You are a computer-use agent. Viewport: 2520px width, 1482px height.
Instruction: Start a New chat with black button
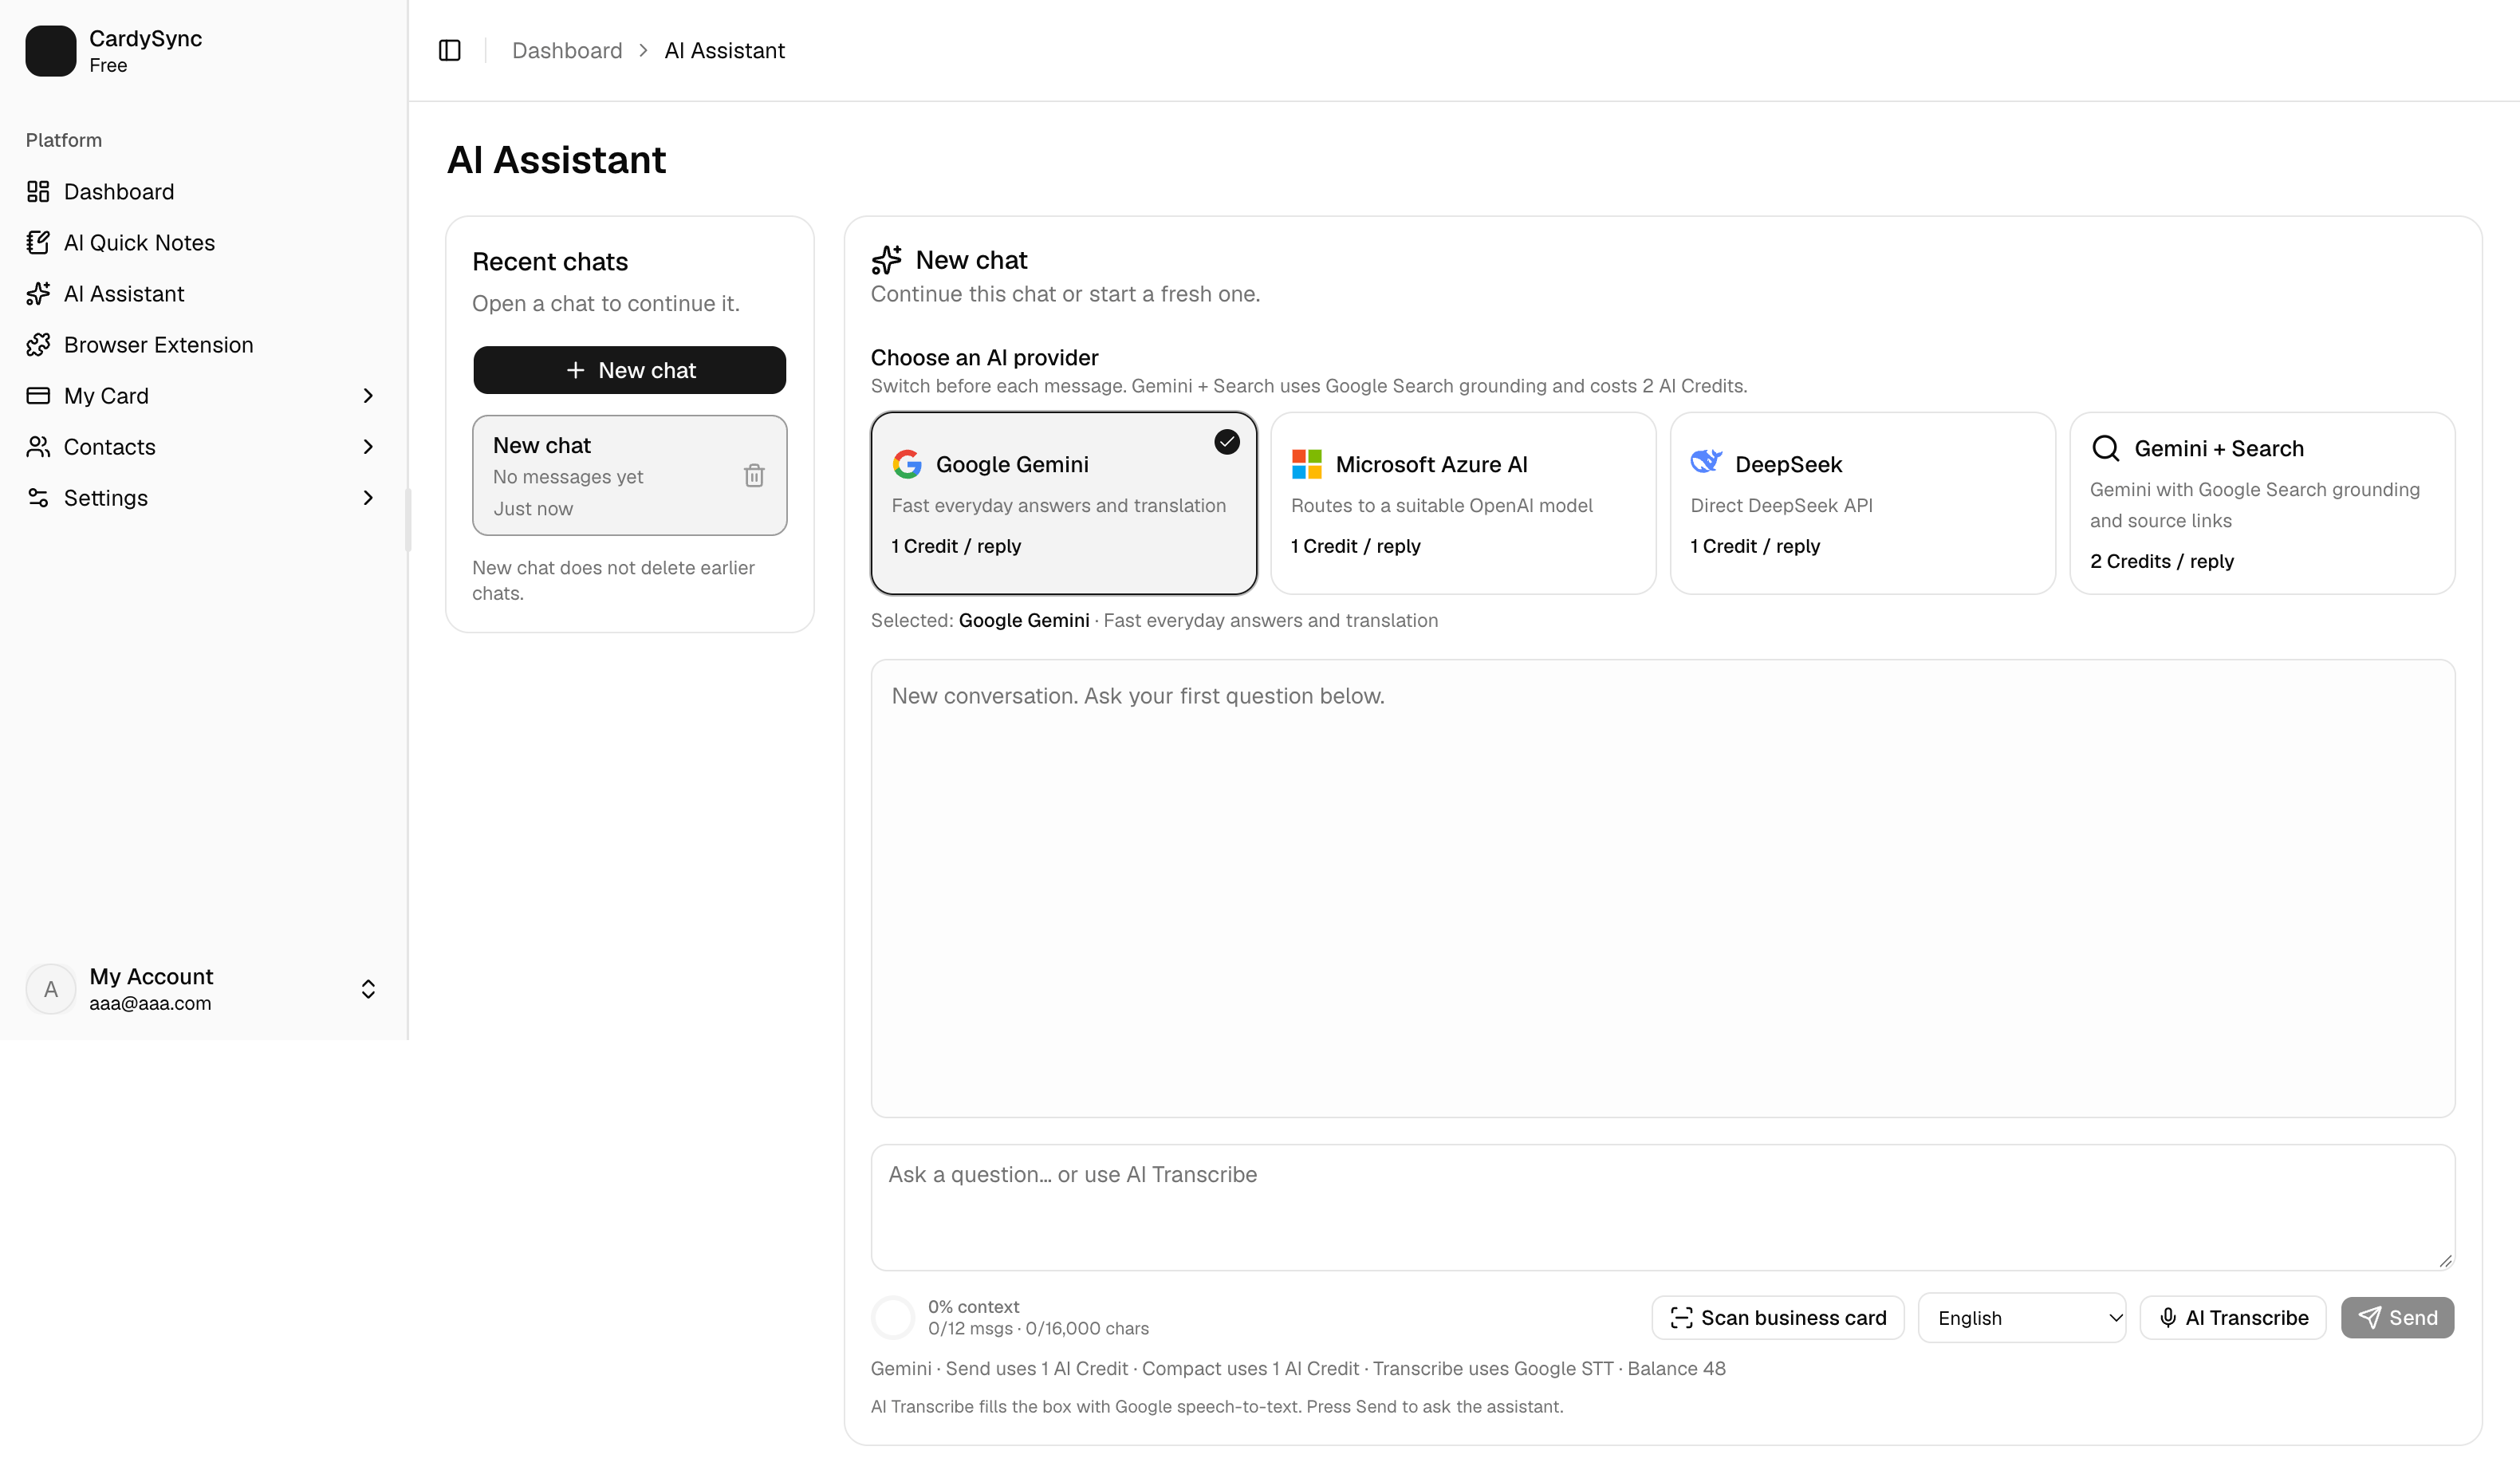point(629,370)
